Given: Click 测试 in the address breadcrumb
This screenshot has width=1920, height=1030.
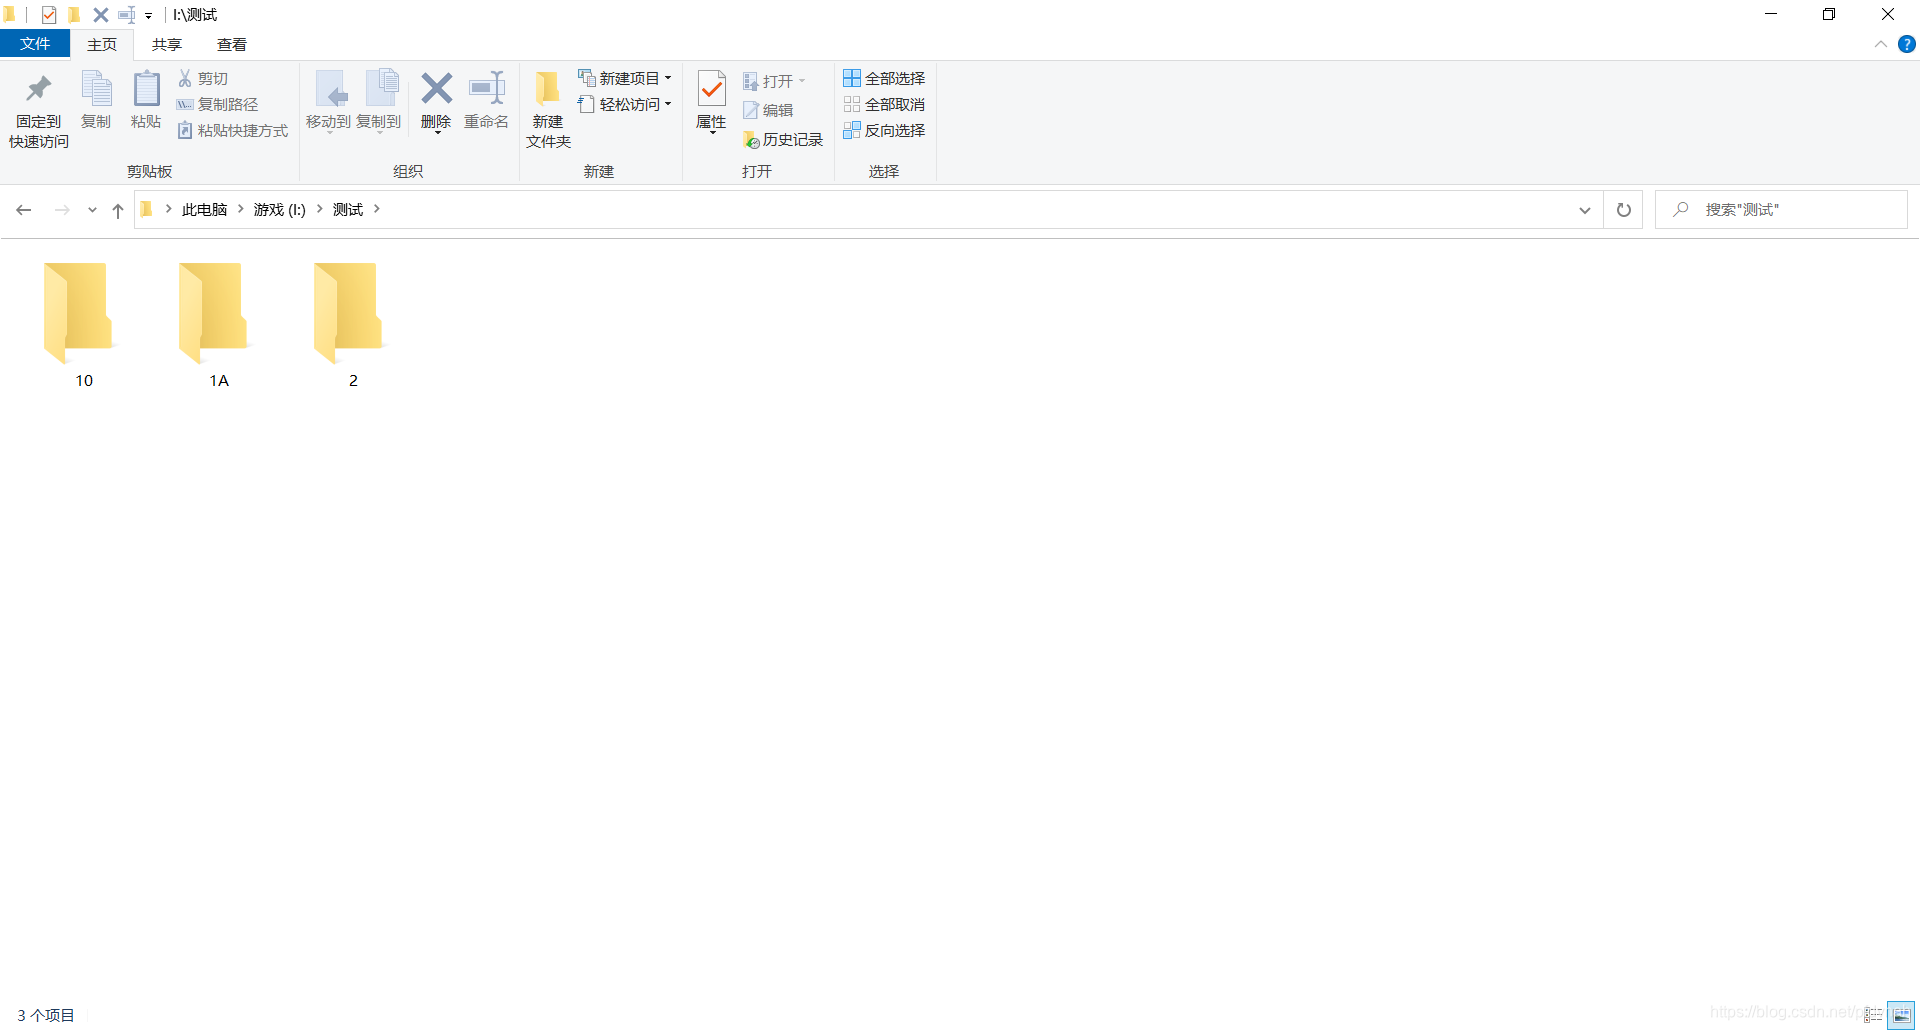Looking at the screenshot, I should 348,210.
